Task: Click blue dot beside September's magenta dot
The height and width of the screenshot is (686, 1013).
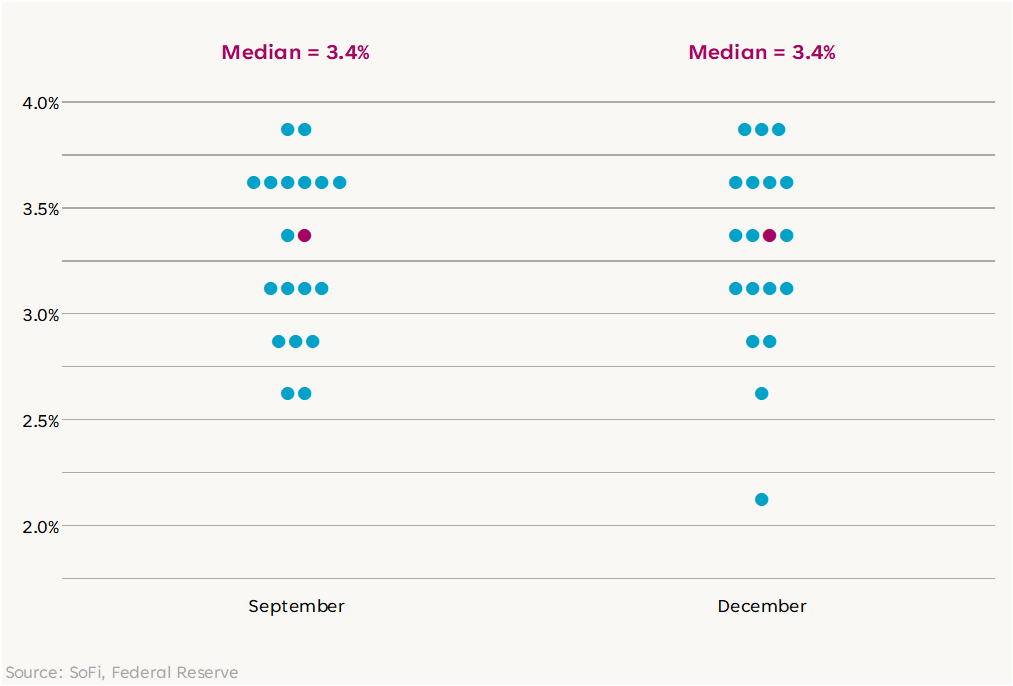Action: coord(288,236)
